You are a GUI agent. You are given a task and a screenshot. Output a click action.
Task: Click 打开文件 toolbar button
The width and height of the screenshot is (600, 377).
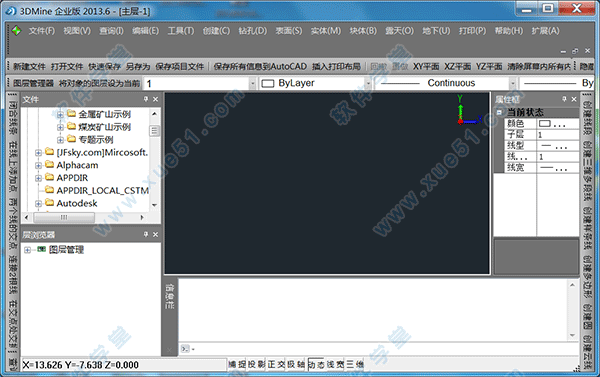tap(67, 67)
